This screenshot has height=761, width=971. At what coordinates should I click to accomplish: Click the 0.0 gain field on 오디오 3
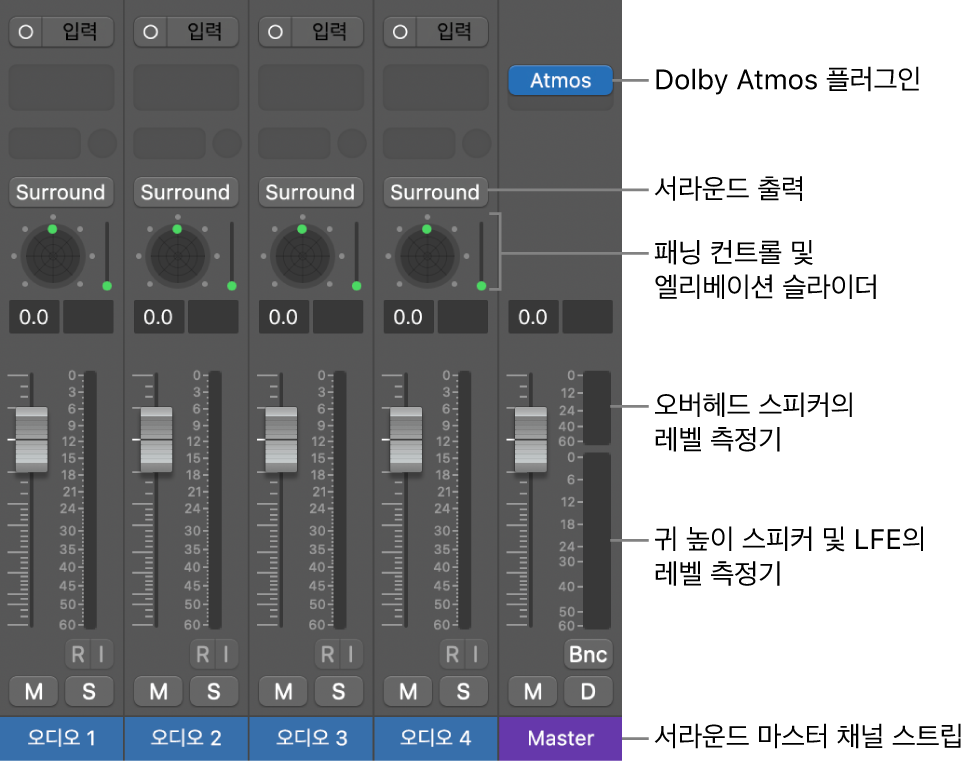[x=284, y=317]
